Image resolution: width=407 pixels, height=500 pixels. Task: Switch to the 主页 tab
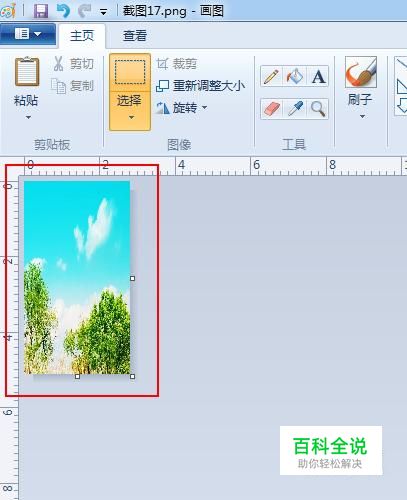[x=82, y=36]
